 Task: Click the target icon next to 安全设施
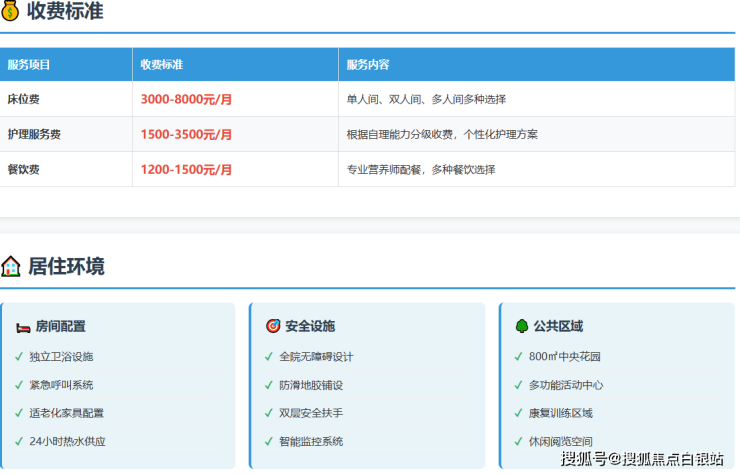[272, 326]
